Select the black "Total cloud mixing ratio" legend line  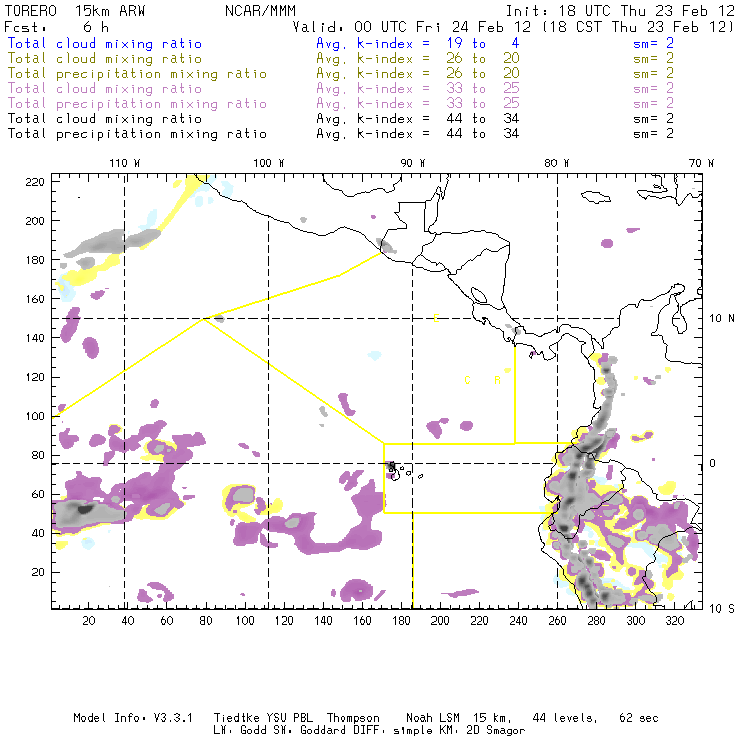click(105, 119)
